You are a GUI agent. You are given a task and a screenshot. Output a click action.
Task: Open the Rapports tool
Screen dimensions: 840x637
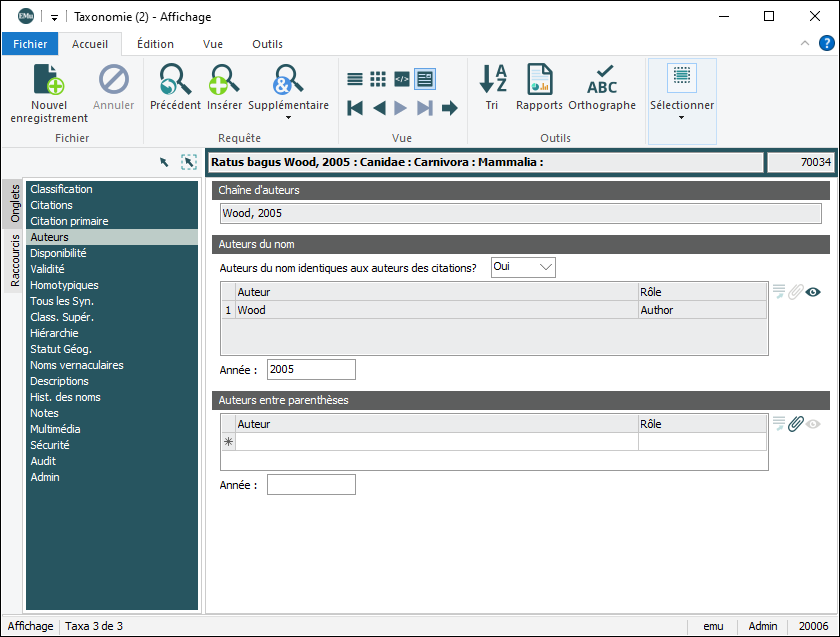click(x=539, y=80)
